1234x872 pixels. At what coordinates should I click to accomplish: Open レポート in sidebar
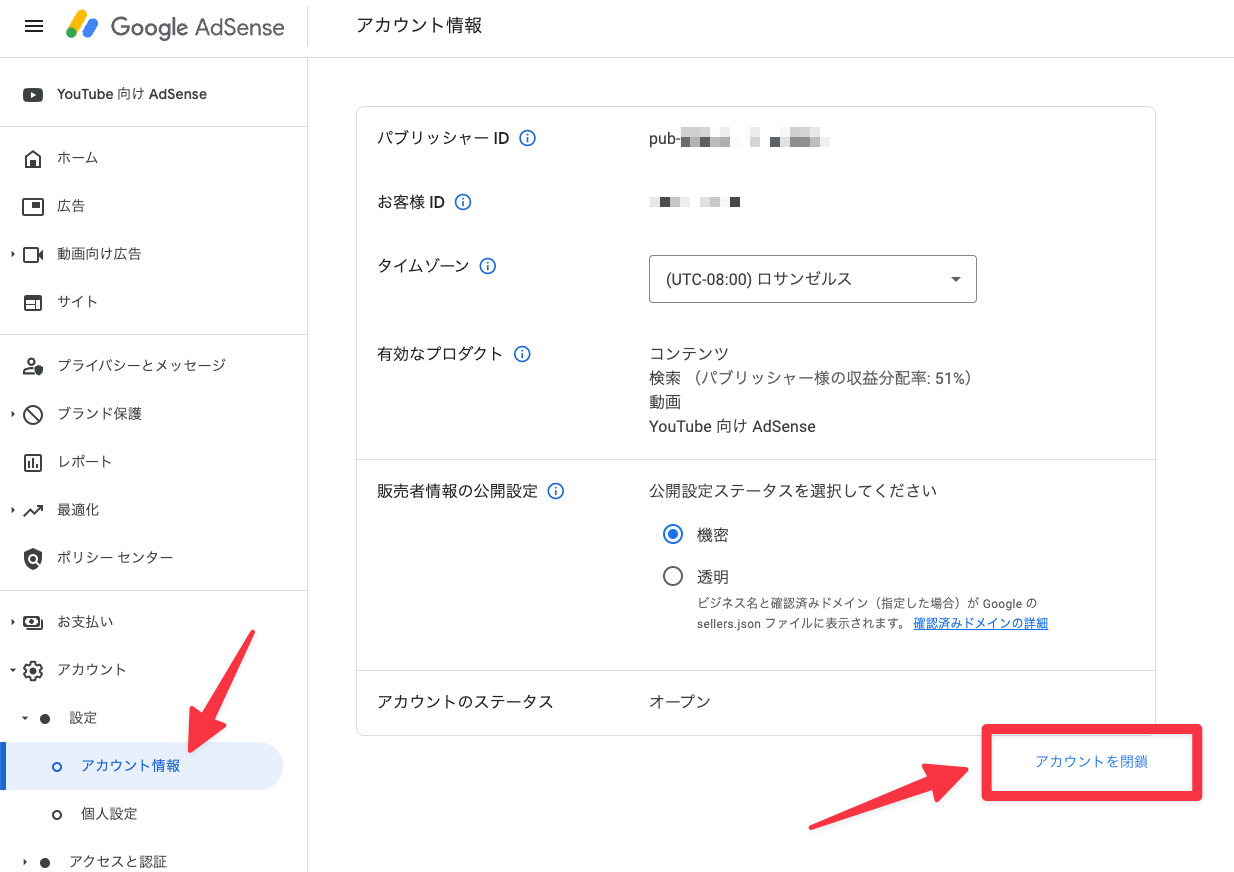click(x=84, y=462)
